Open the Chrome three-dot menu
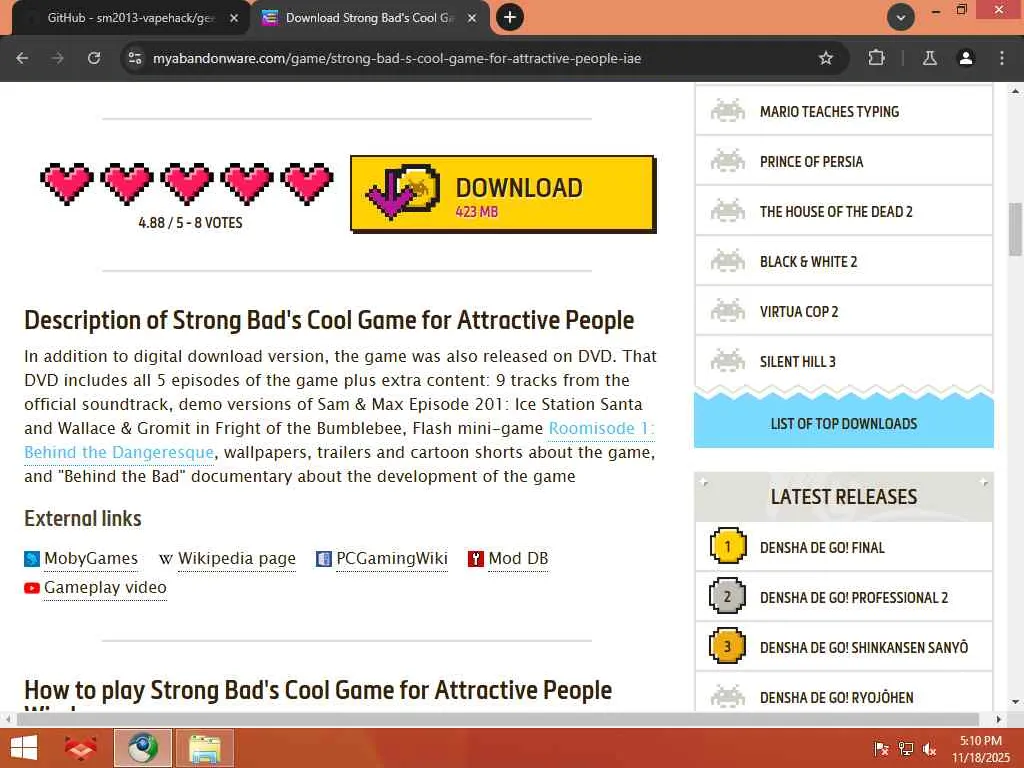The width and height of the screenshot is (1024, 768). (1002, 58)
